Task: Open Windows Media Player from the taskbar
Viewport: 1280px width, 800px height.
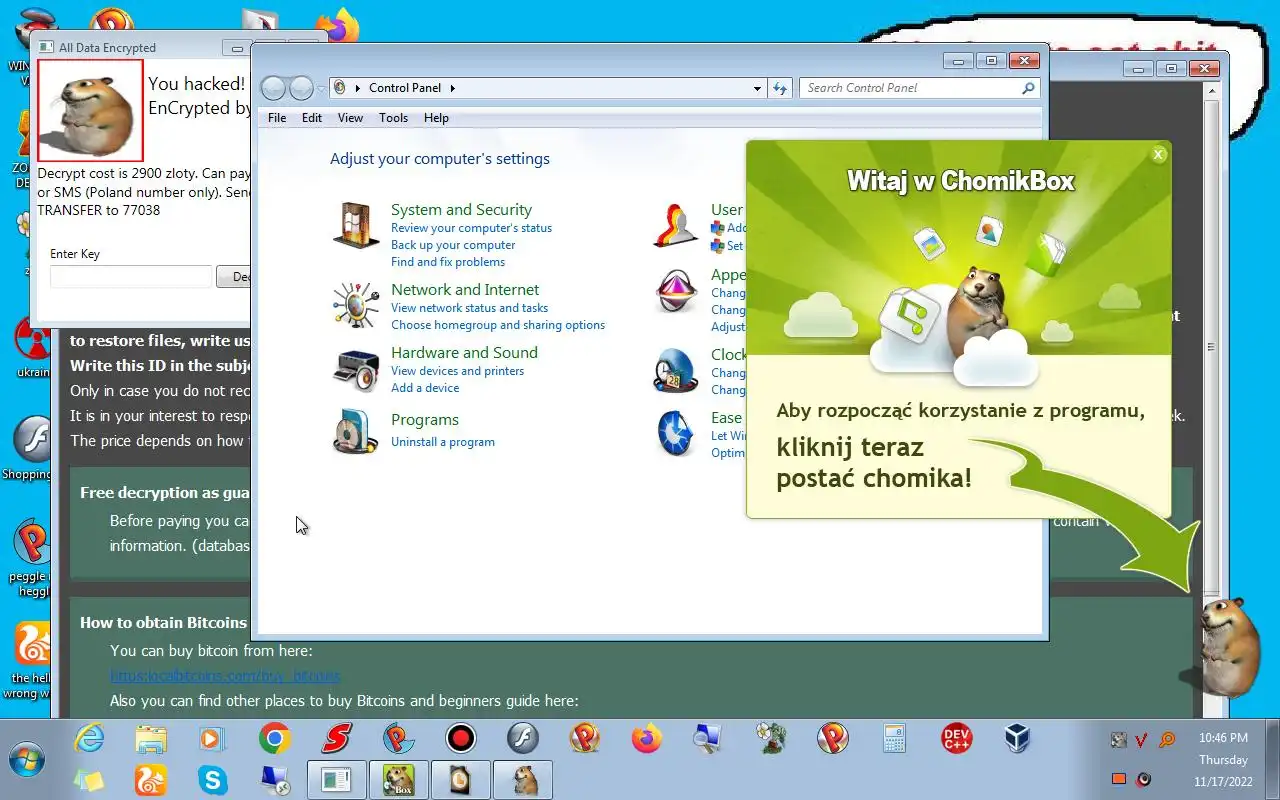Action: coord(212,739)
